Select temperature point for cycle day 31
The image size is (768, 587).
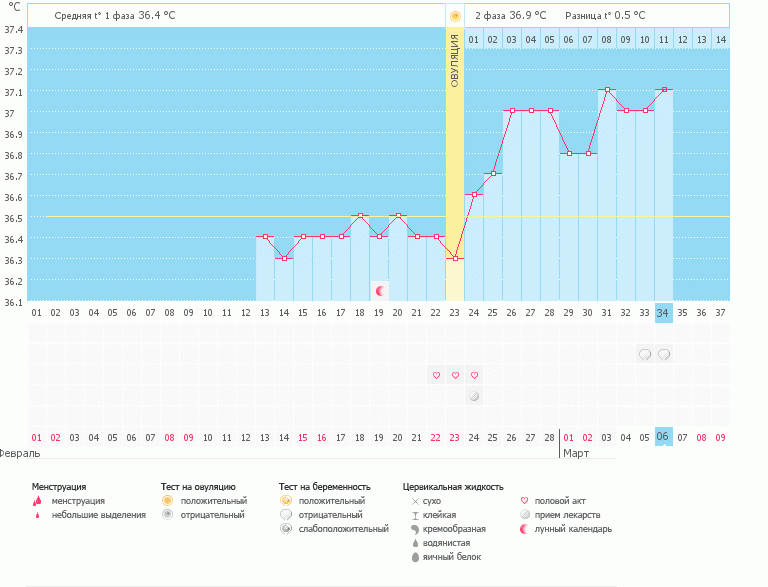(607, 90)
